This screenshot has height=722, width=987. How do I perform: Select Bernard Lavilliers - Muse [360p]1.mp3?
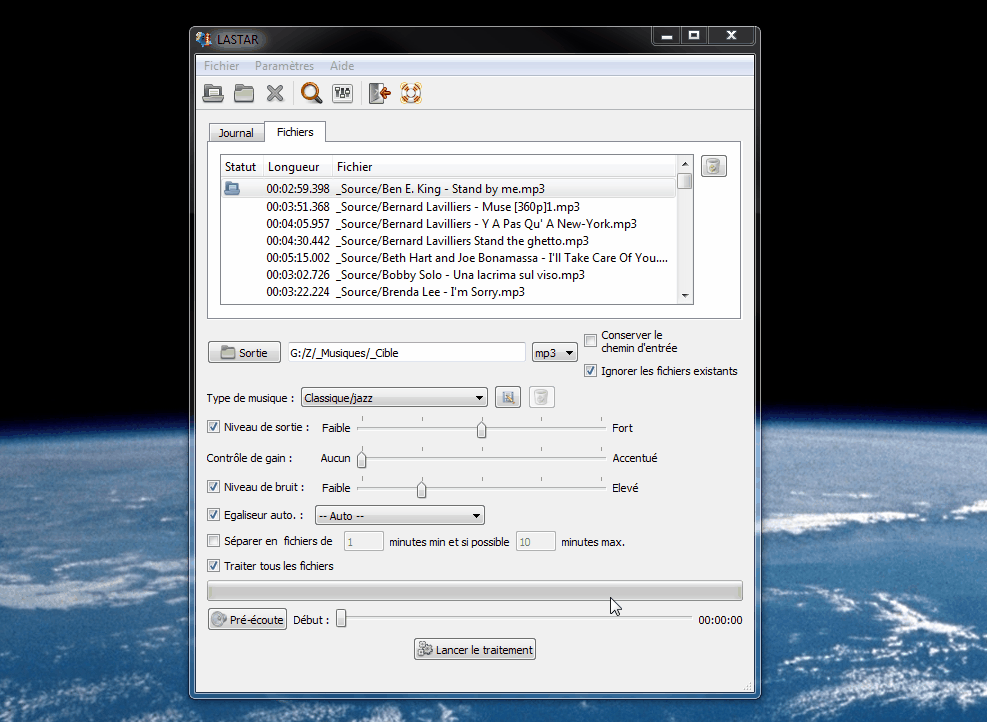click(x=448, y=206)
